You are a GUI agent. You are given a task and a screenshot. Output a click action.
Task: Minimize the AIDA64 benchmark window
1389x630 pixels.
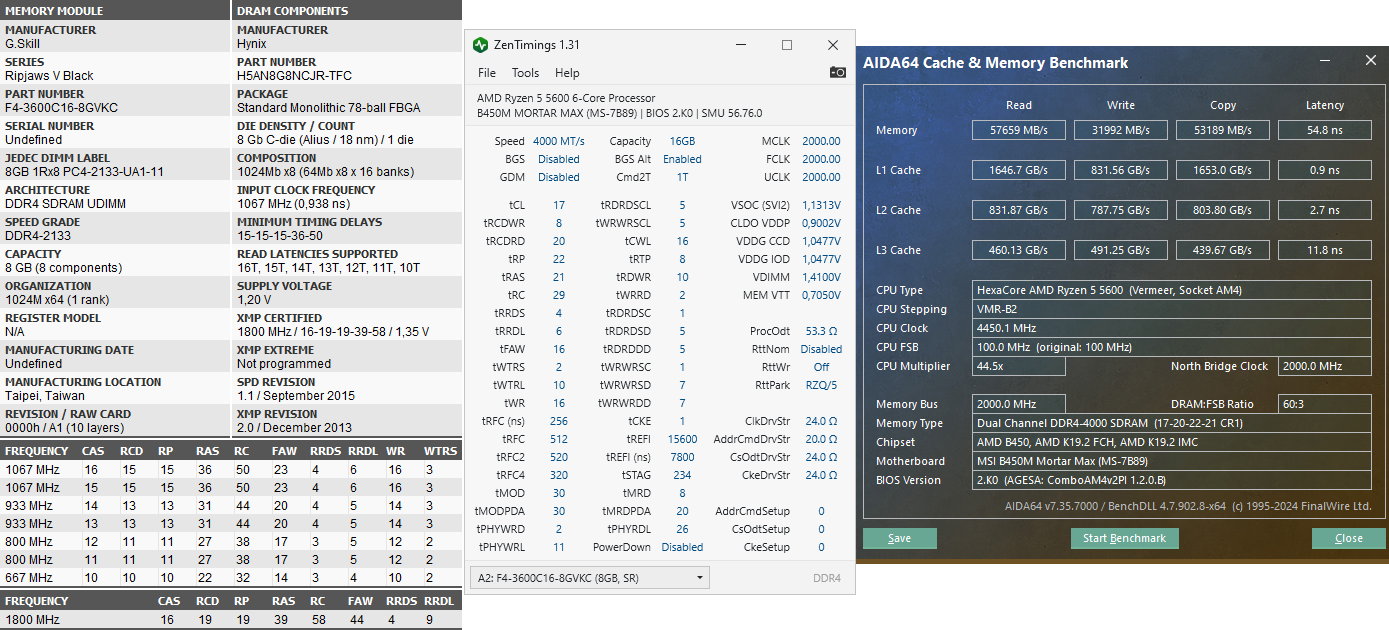pos(1325,61)
